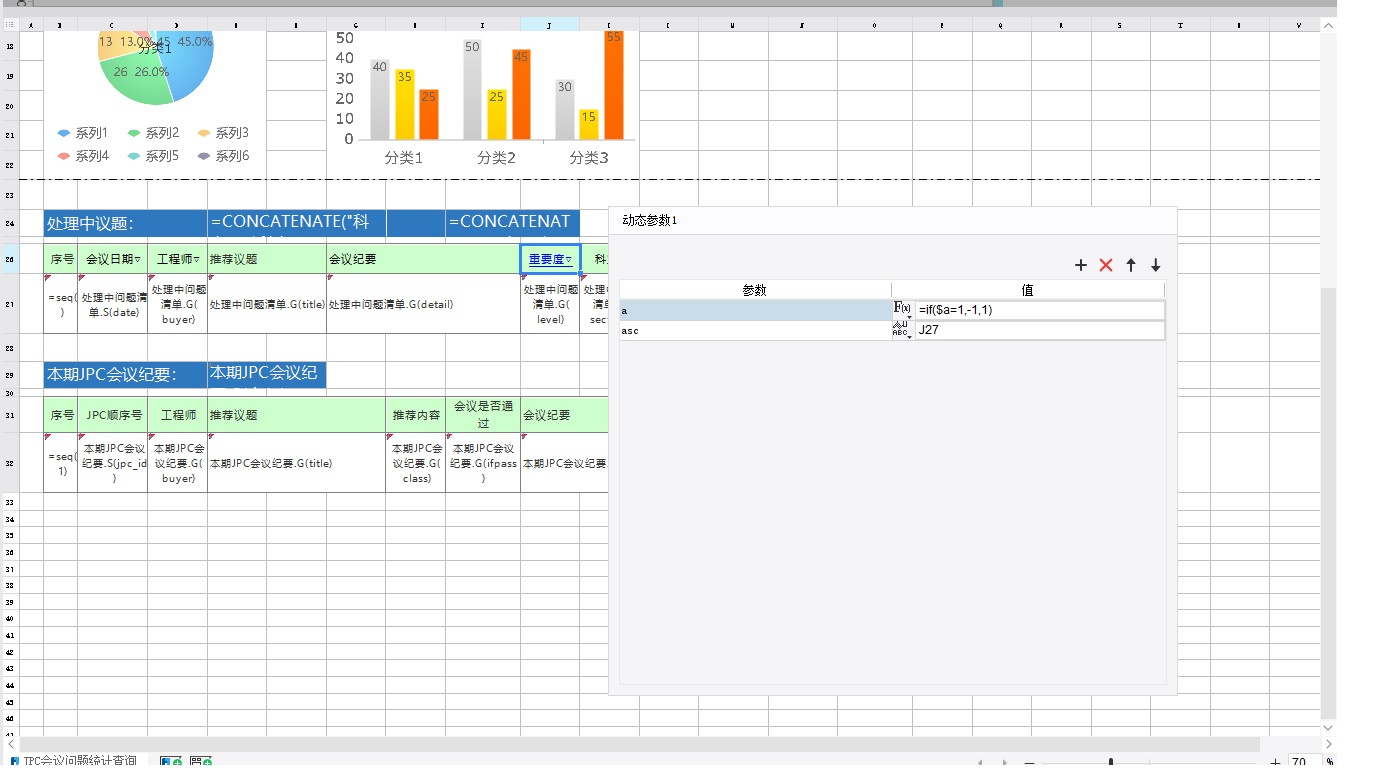Click the 系列1 legend entry
Screen dimensions: 1384x780
83,133
